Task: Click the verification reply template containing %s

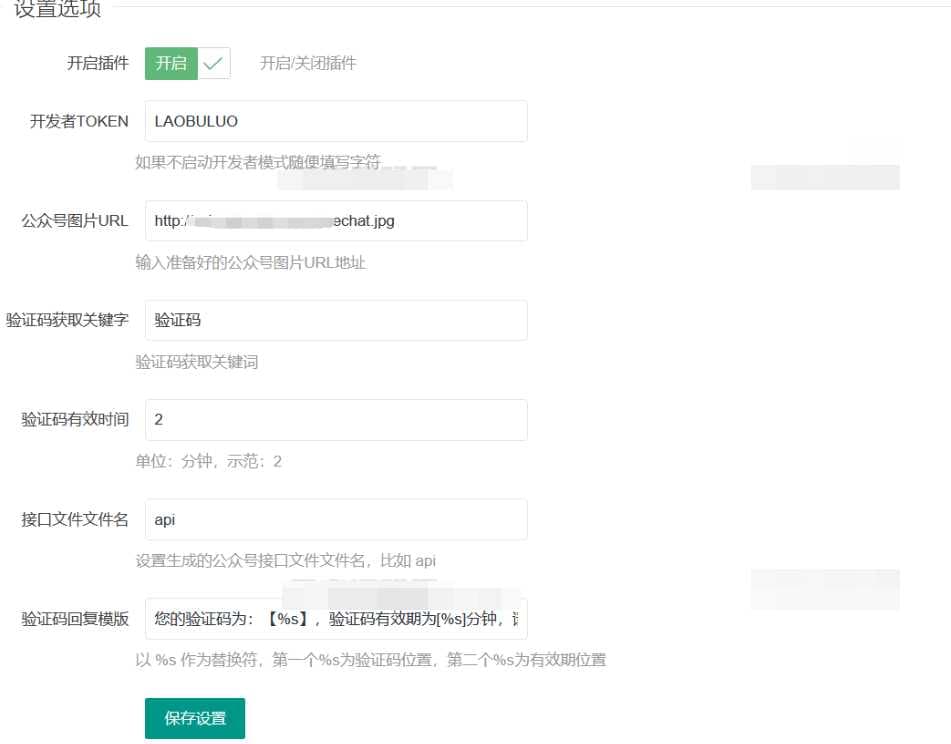Action: 335,619
